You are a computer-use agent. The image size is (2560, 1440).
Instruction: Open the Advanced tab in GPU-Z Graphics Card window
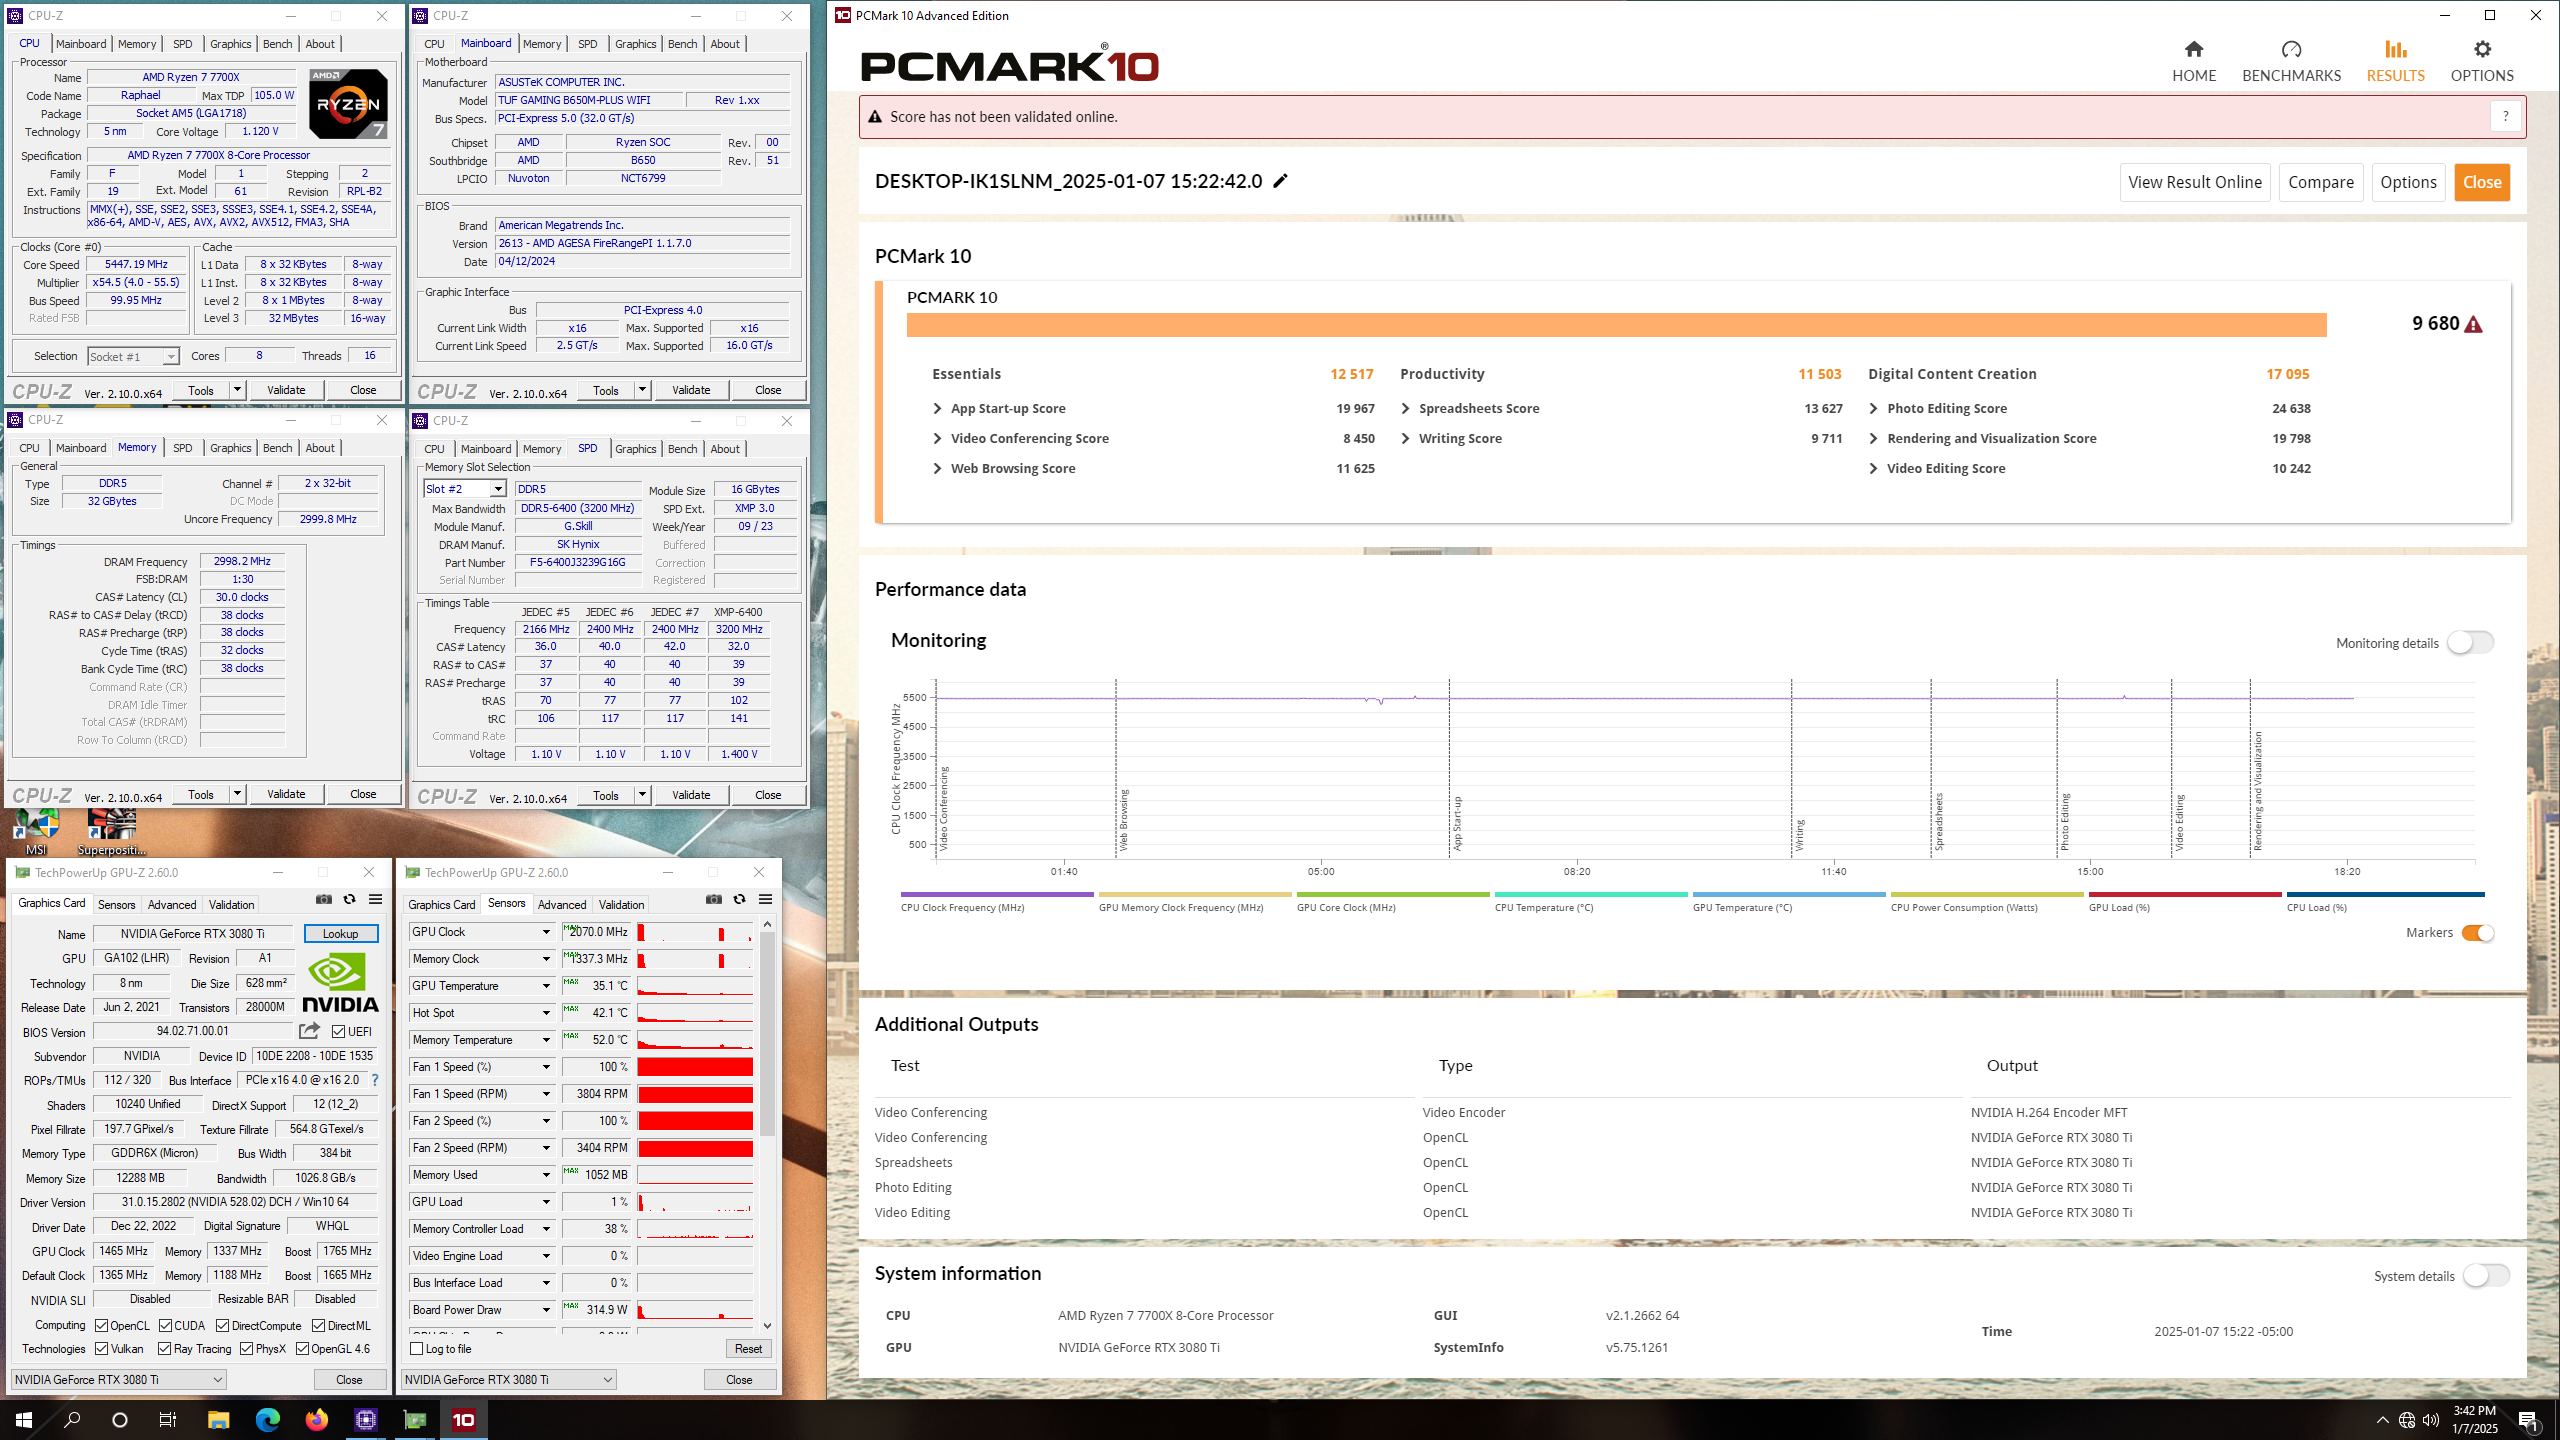pos(171,904)
